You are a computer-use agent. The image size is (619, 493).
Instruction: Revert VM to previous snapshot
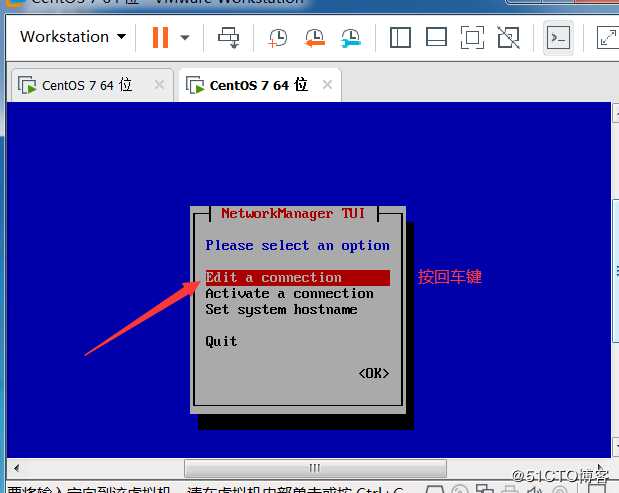(x=315, y=38)
